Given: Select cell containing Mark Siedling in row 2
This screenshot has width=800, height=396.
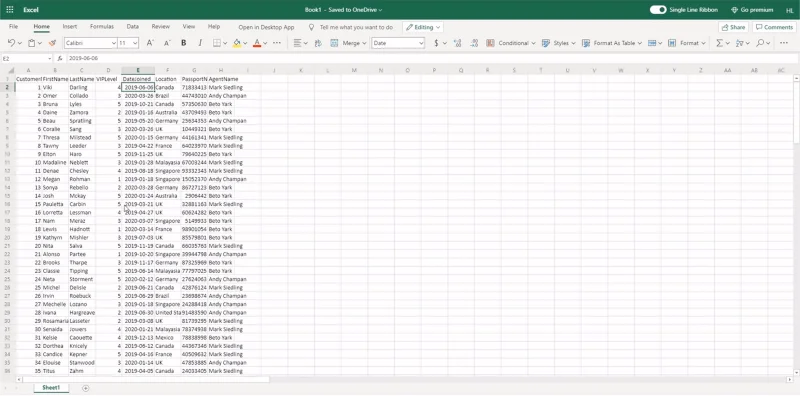Looking at the screenshot, I should click(x=221, y=87).
